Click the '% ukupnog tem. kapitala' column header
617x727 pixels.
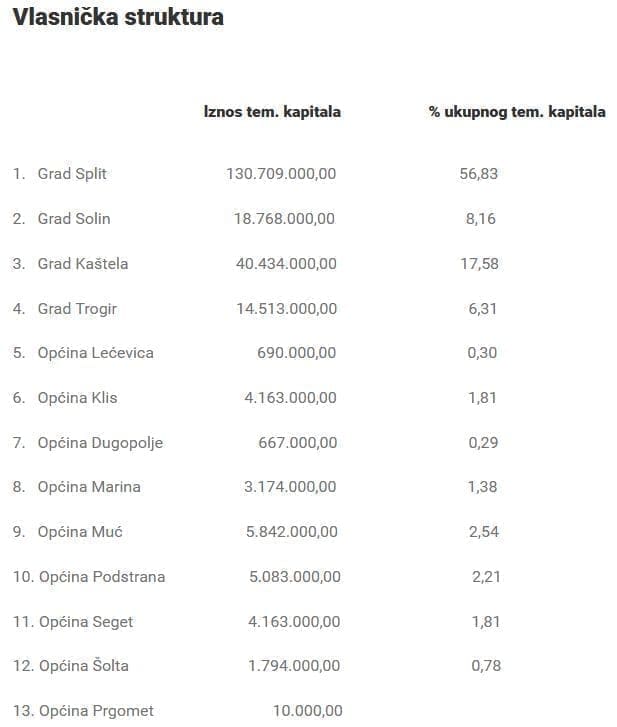pos(517,112)
